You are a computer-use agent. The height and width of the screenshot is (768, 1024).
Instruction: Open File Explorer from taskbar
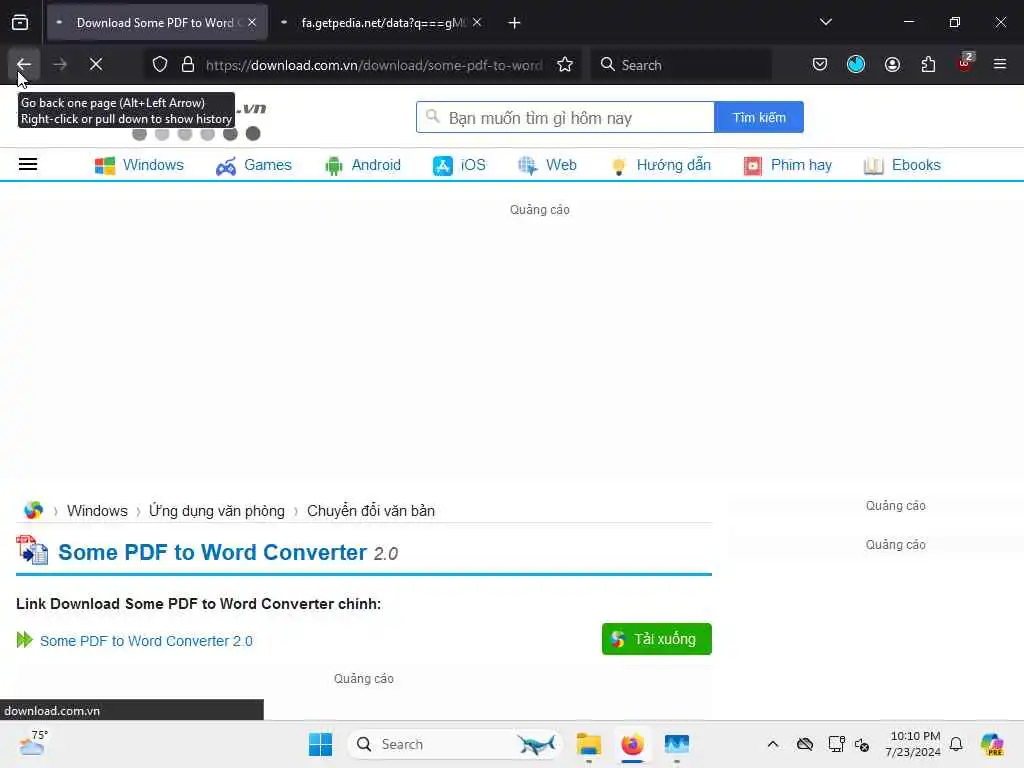pyautogui.click(x=588, y=744)
